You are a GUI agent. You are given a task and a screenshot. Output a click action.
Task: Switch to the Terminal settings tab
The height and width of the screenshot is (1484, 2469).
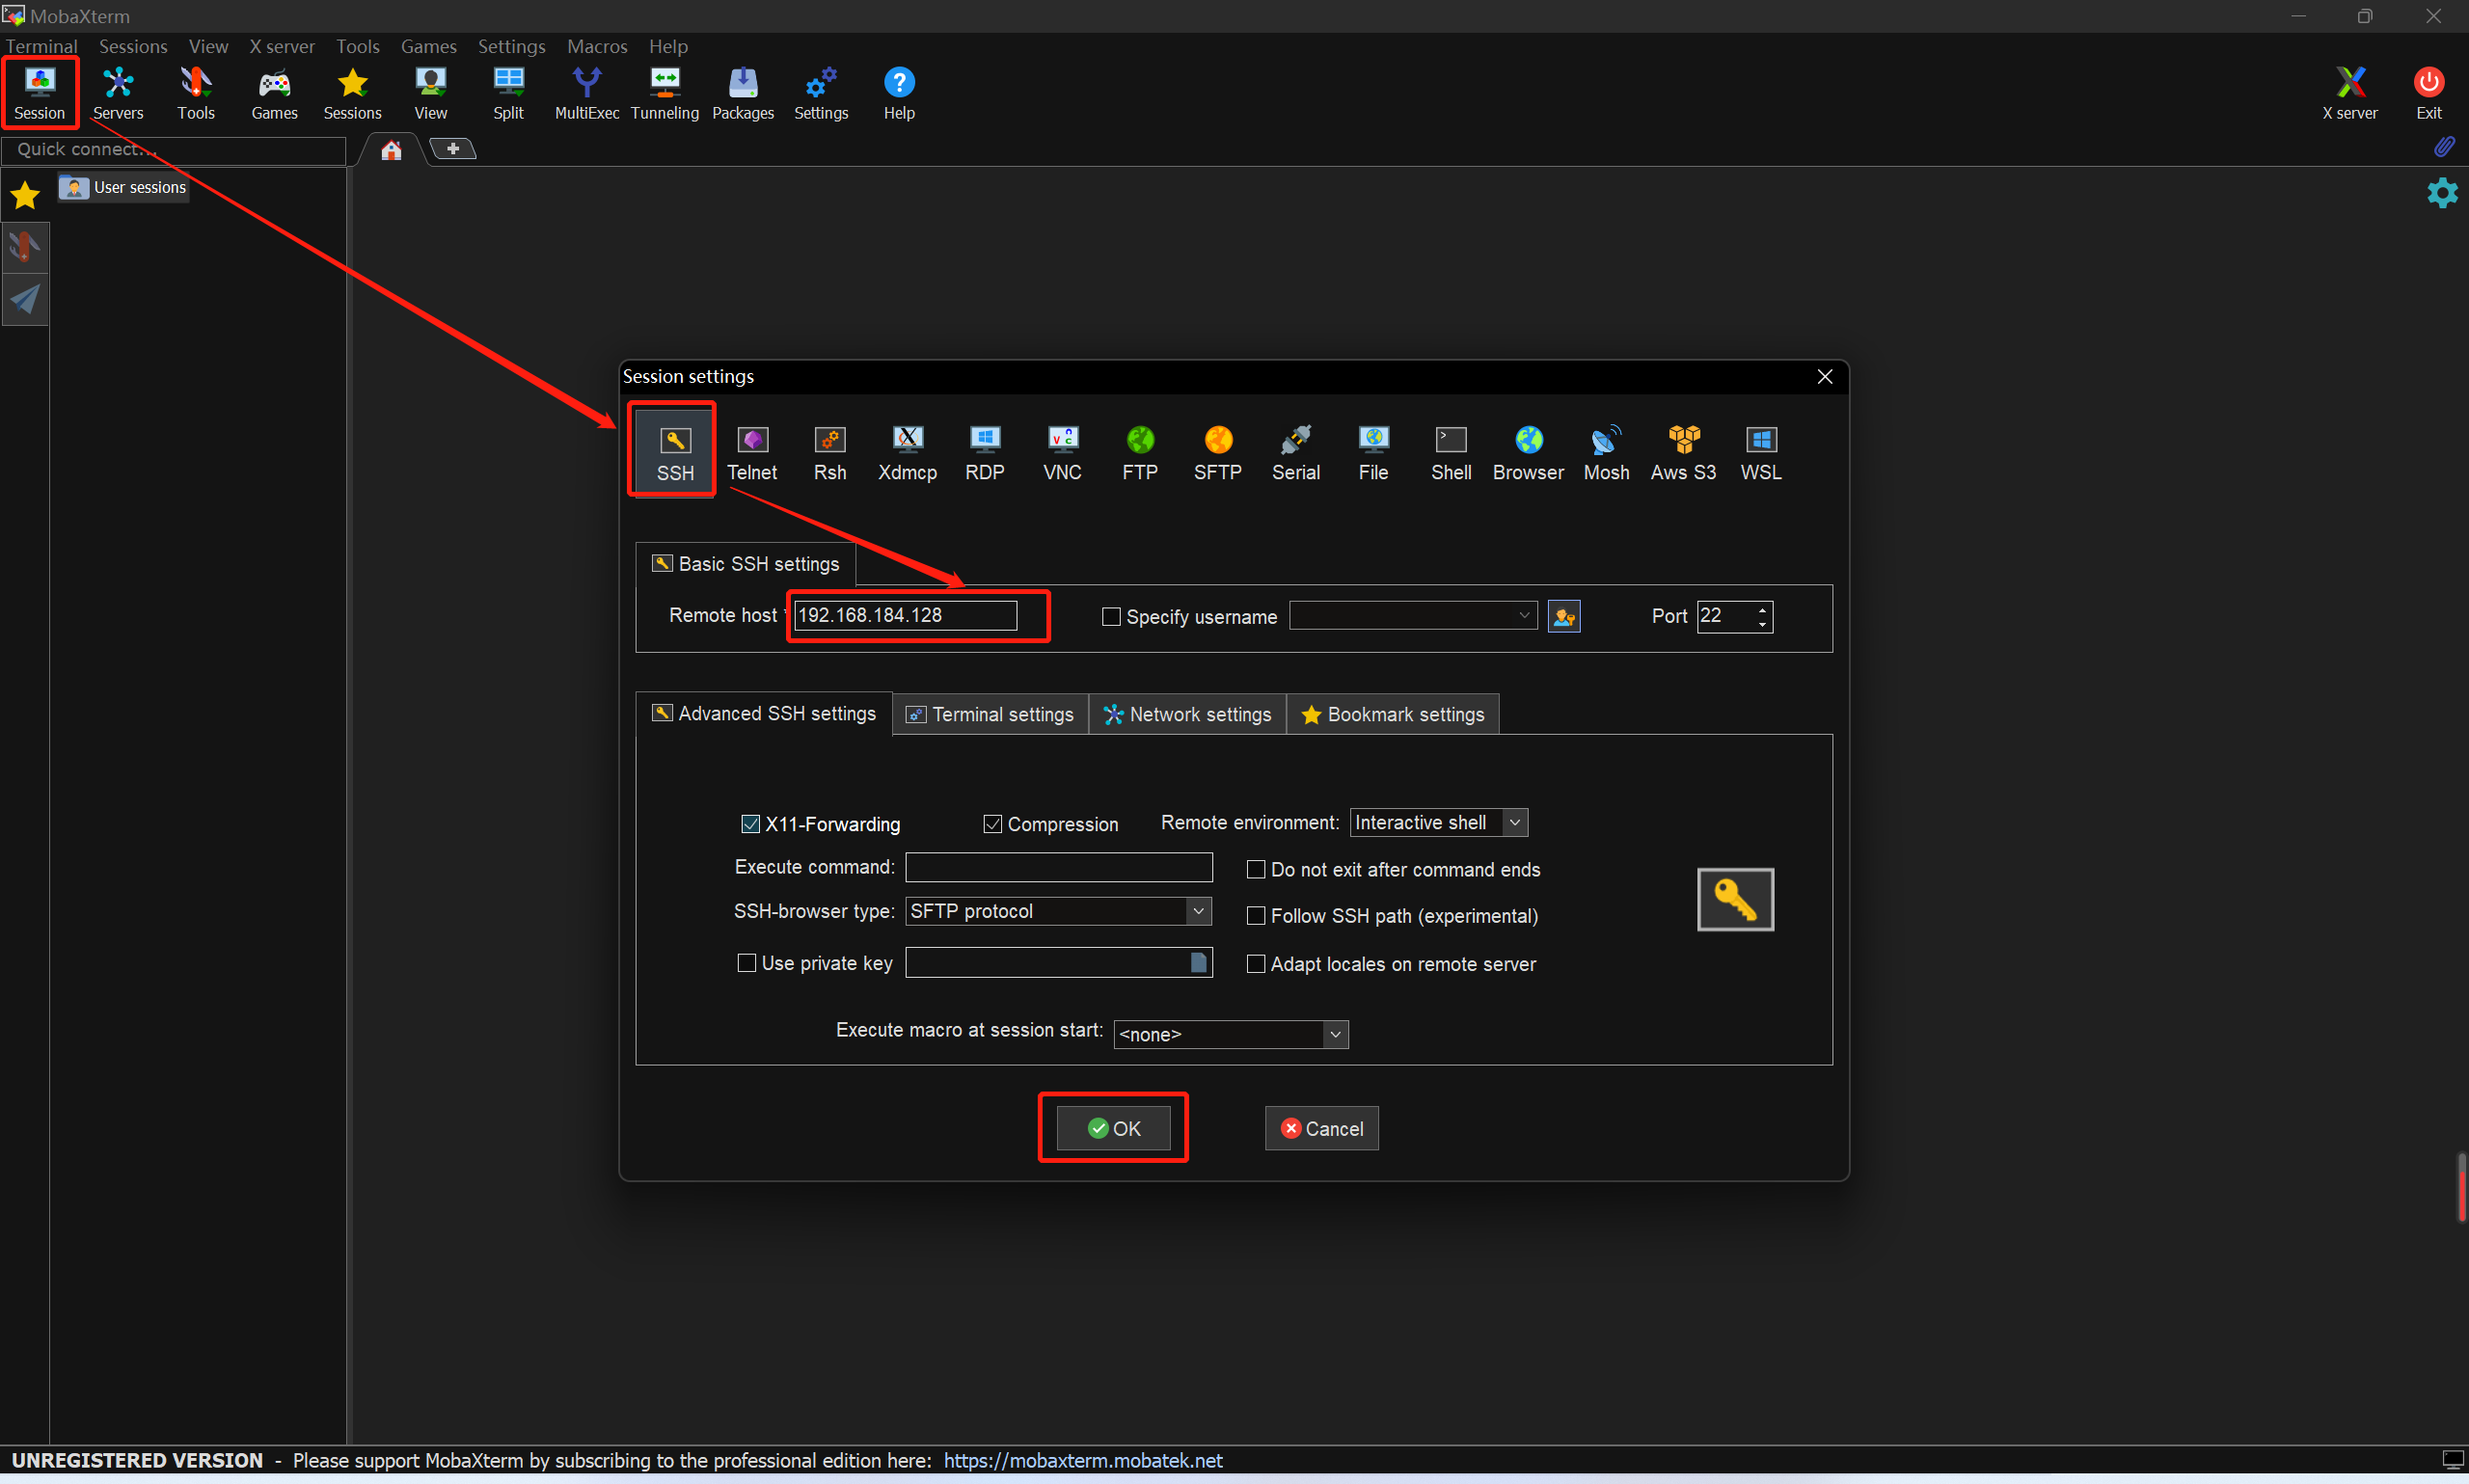[x=990, y=715]
